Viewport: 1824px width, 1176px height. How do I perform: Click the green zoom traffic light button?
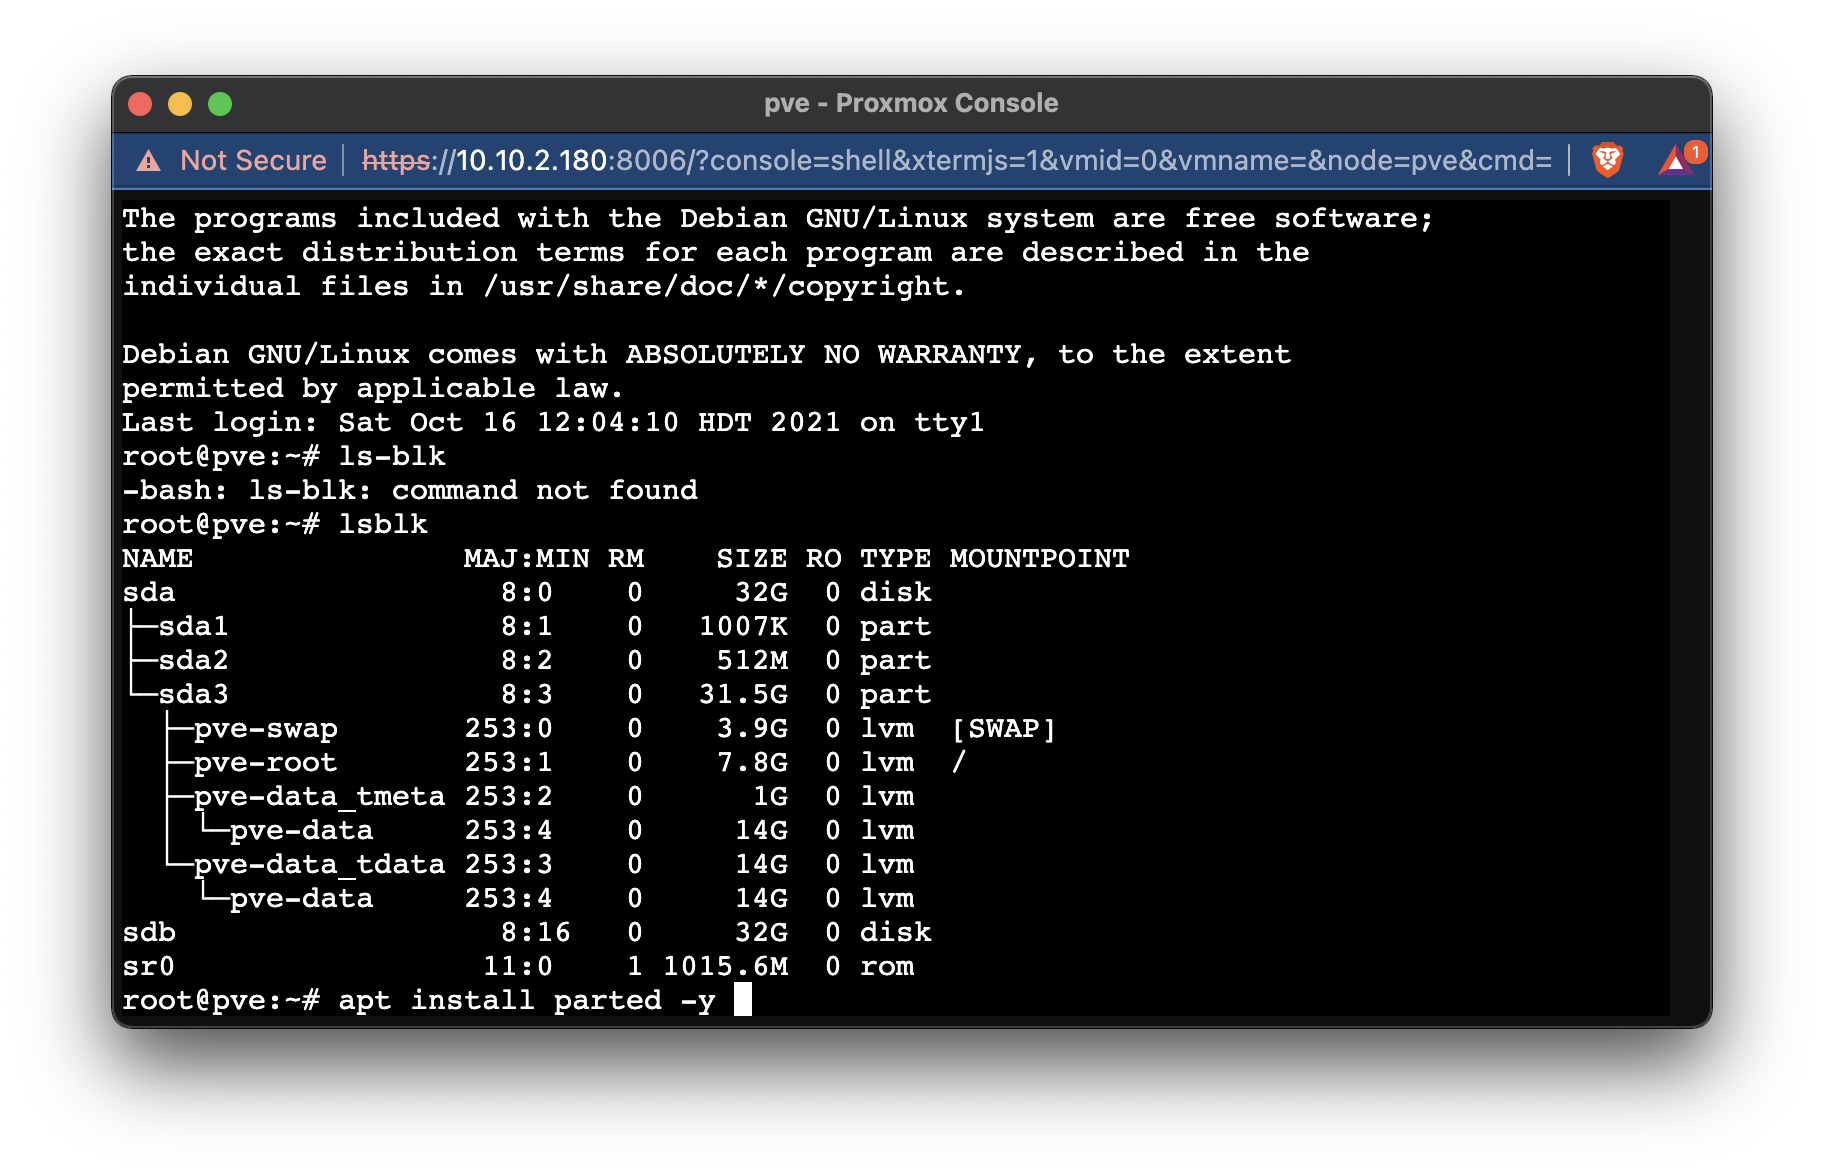tap(219, 103)
